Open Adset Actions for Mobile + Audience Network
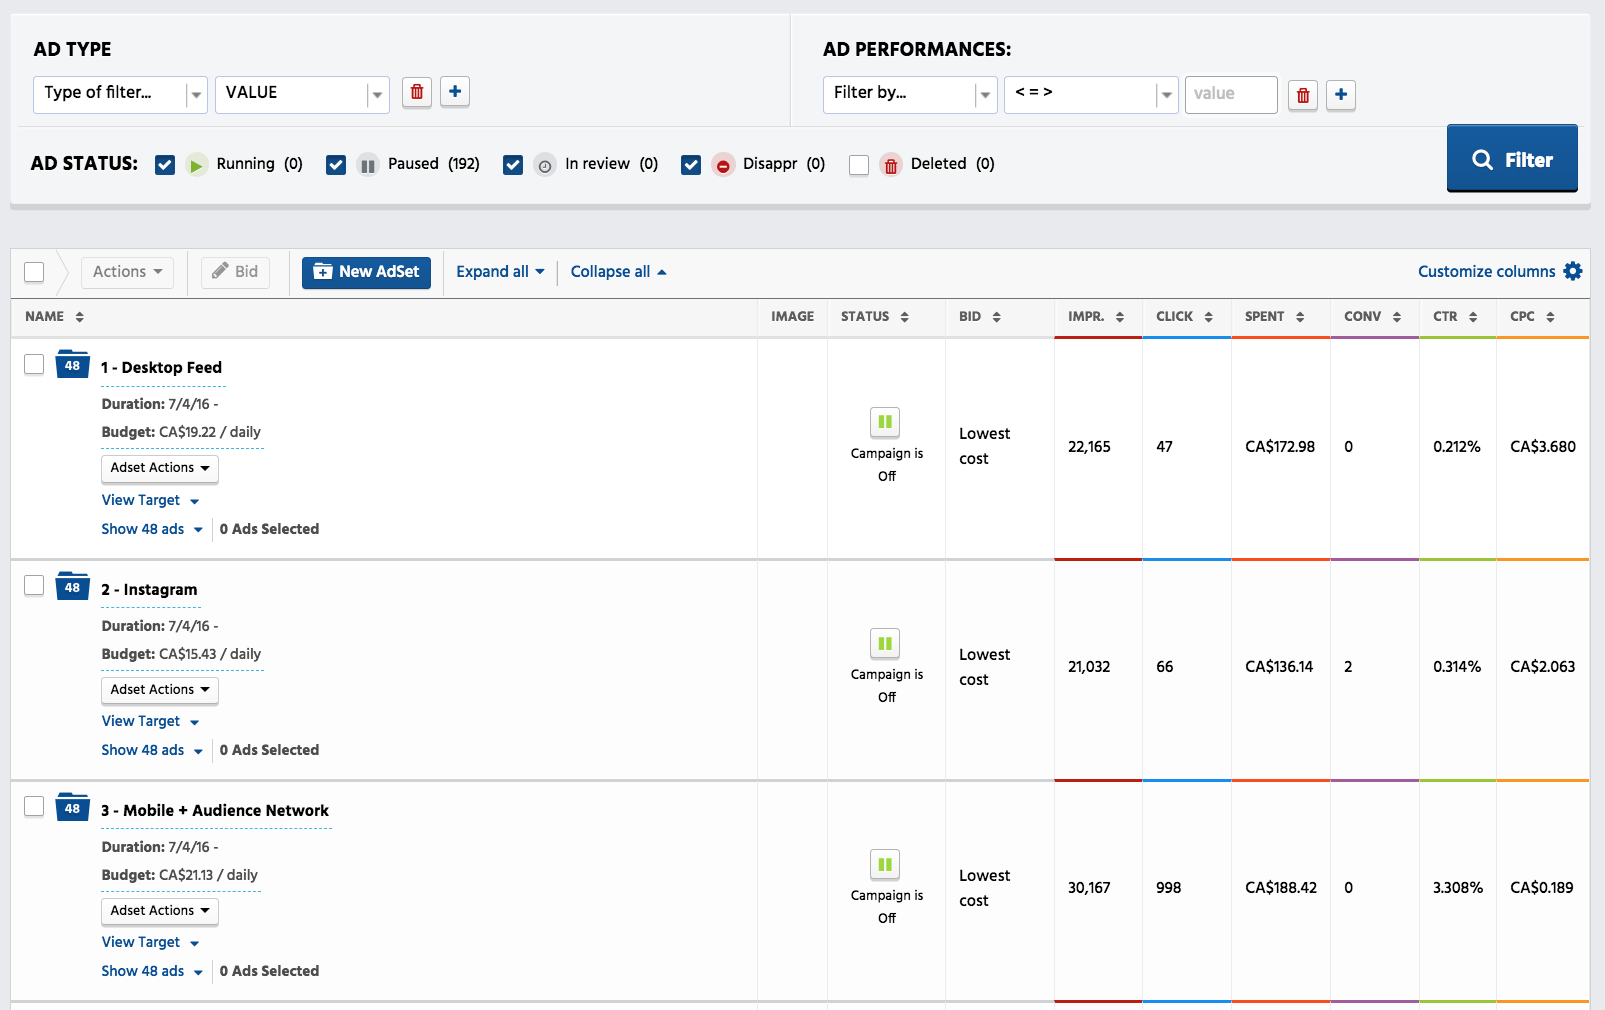 (x=160, y=911)
